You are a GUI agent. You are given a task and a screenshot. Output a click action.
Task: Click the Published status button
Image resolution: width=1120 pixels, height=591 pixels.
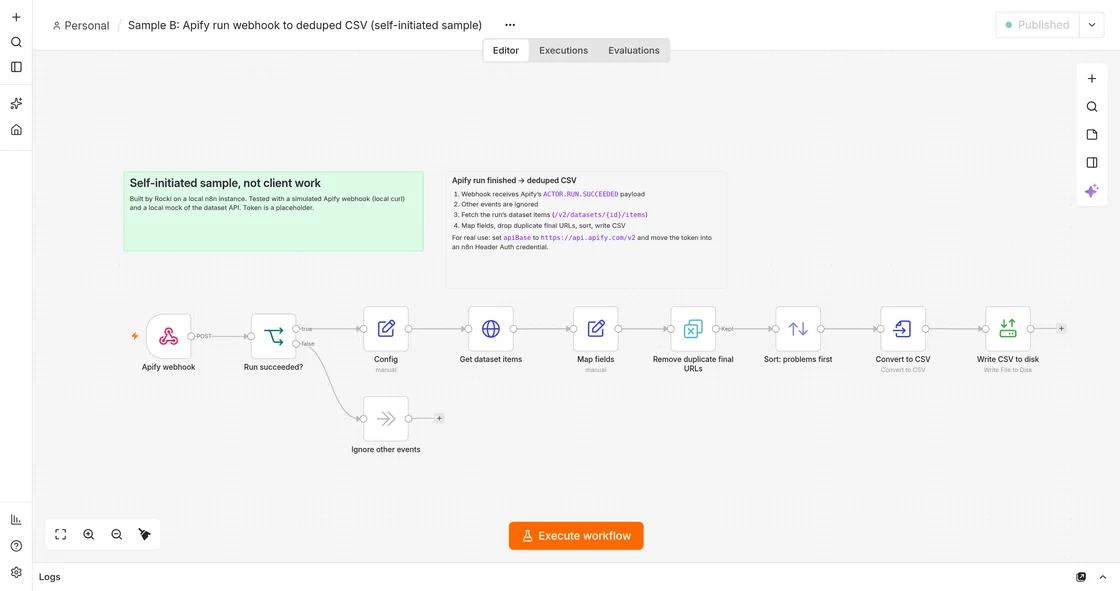click(1037, 25)
